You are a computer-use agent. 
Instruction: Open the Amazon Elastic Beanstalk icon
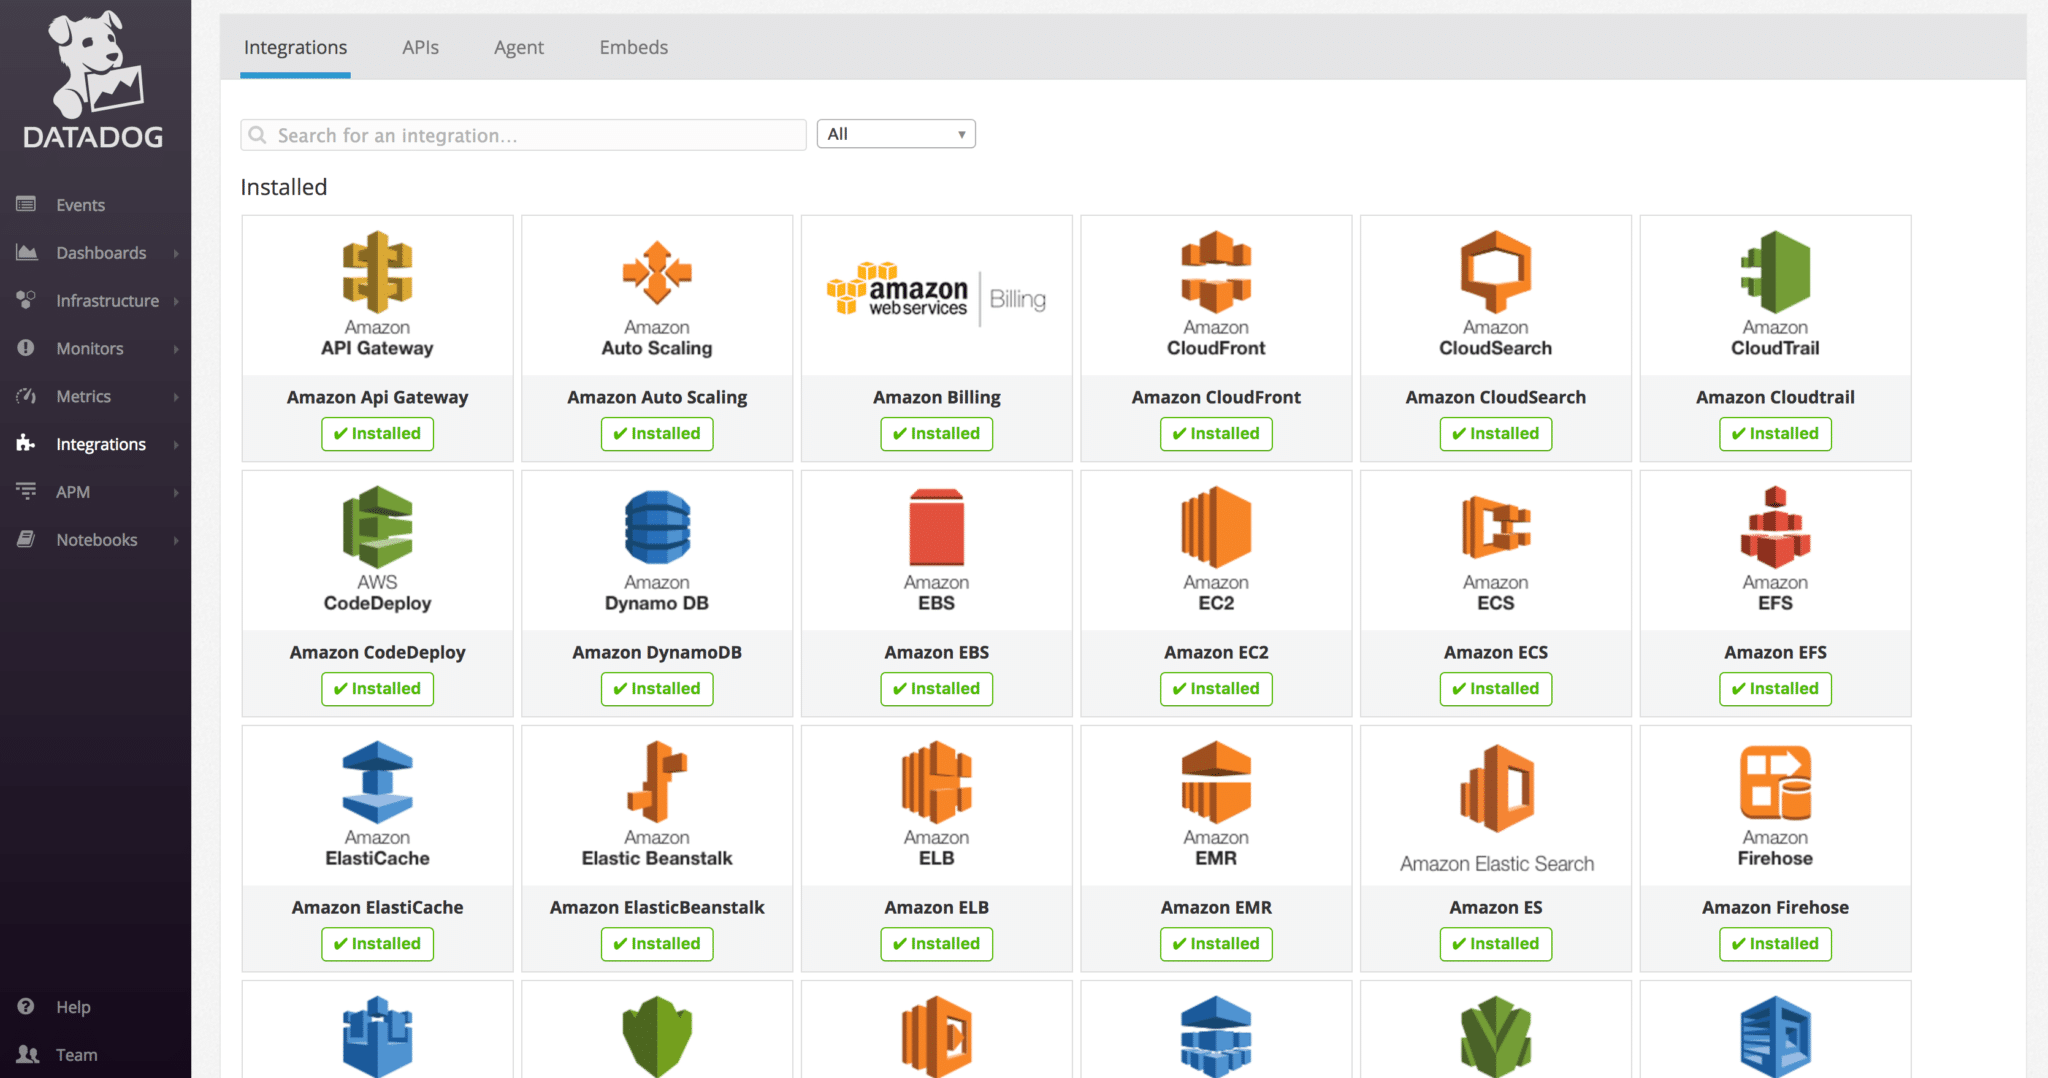(657, 783)
